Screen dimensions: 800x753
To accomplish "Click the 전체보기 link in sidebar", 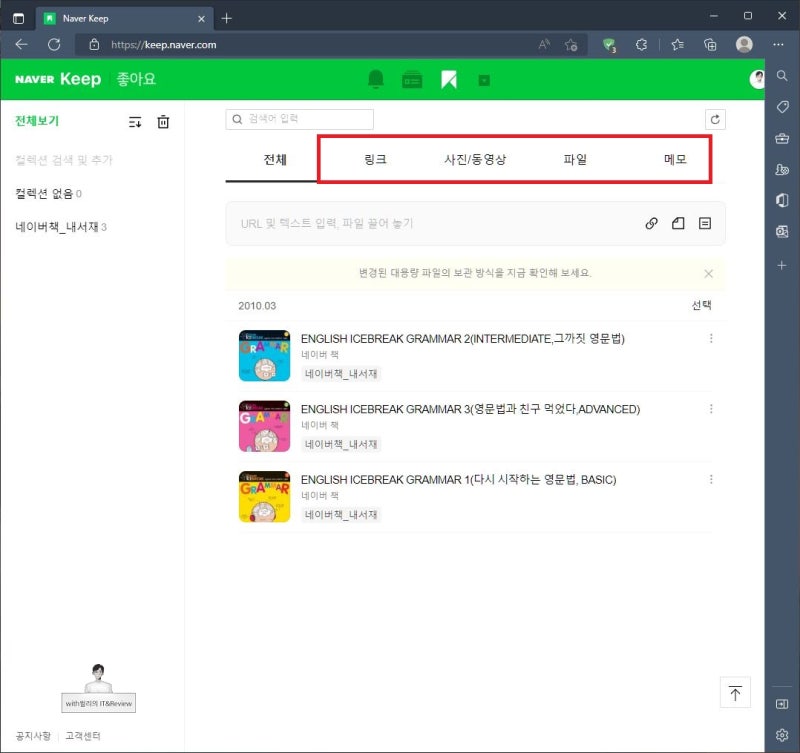I will click(x=37, y=121).
